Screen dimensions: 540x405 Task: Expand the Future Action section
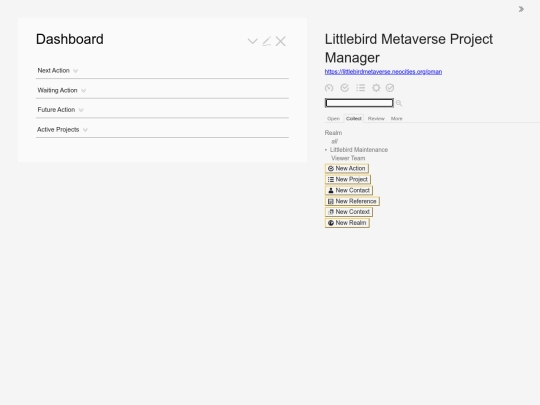tap(60, 110)
